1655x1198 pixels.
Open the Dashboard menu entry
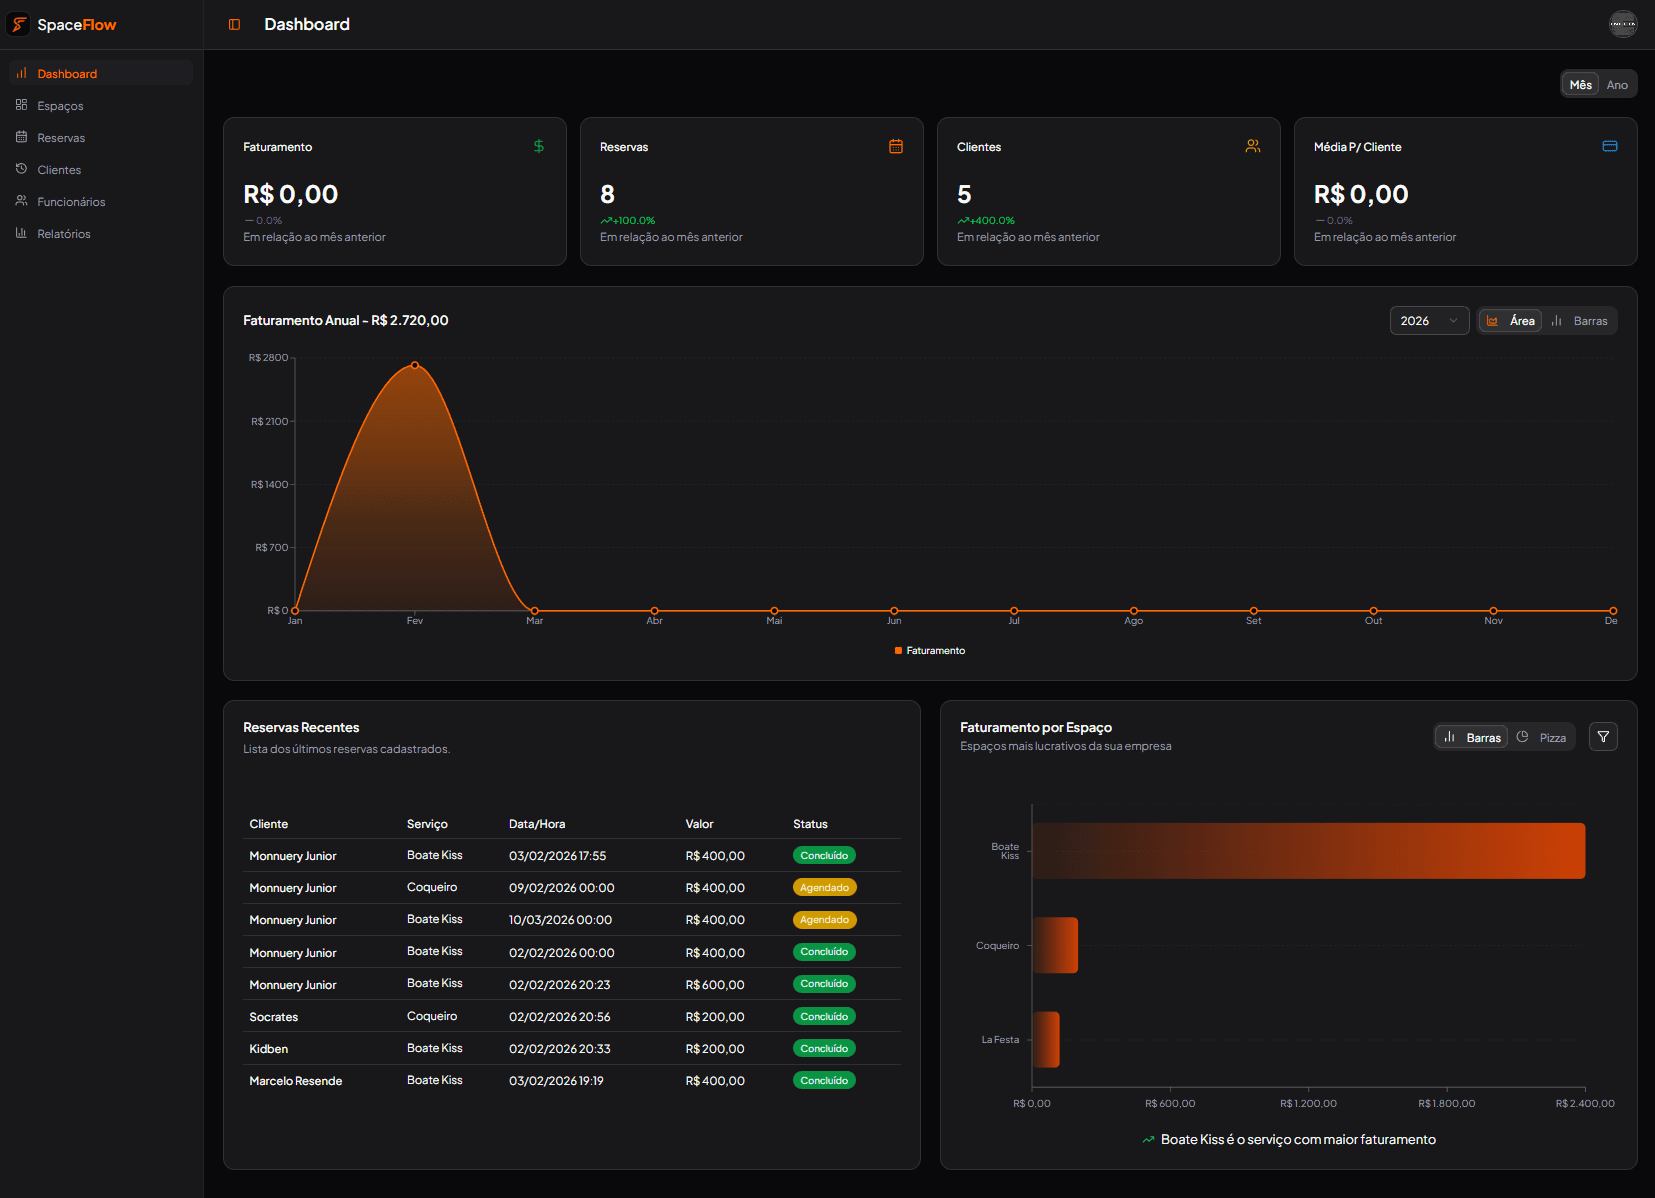tap(68, 73)
